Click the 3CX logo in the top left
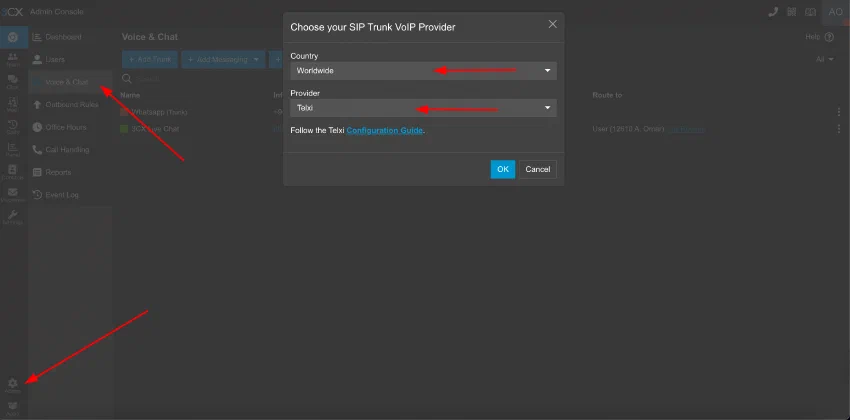This screenshot has height=420, width=850. pos(12,12)
